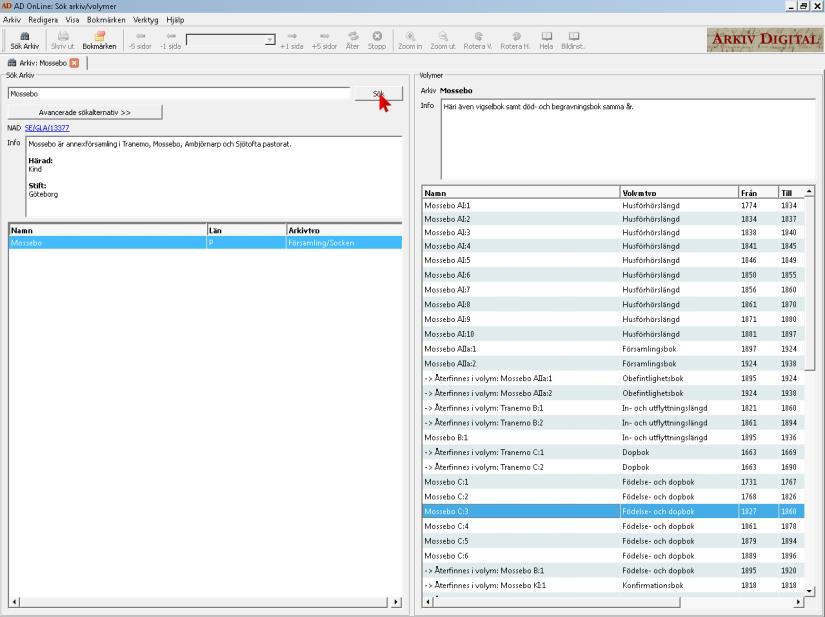Sort volumes by Till column header
The image size is (825, 617).
click(x=791, y=193)
